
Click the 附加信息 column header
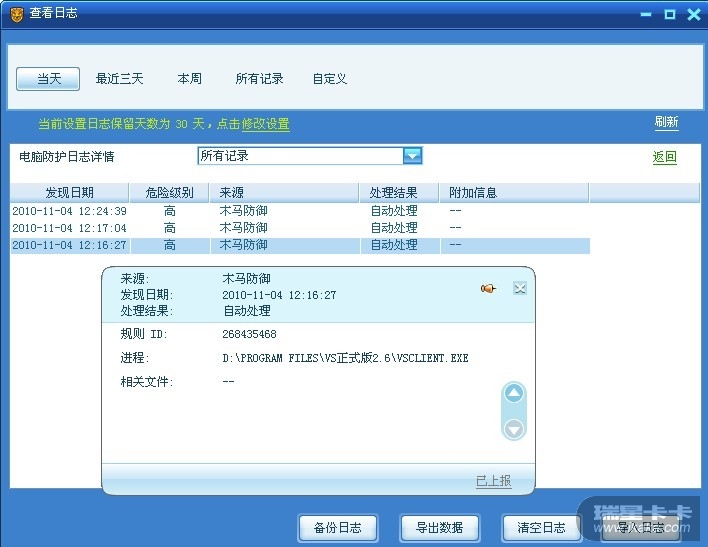[514, 193]
